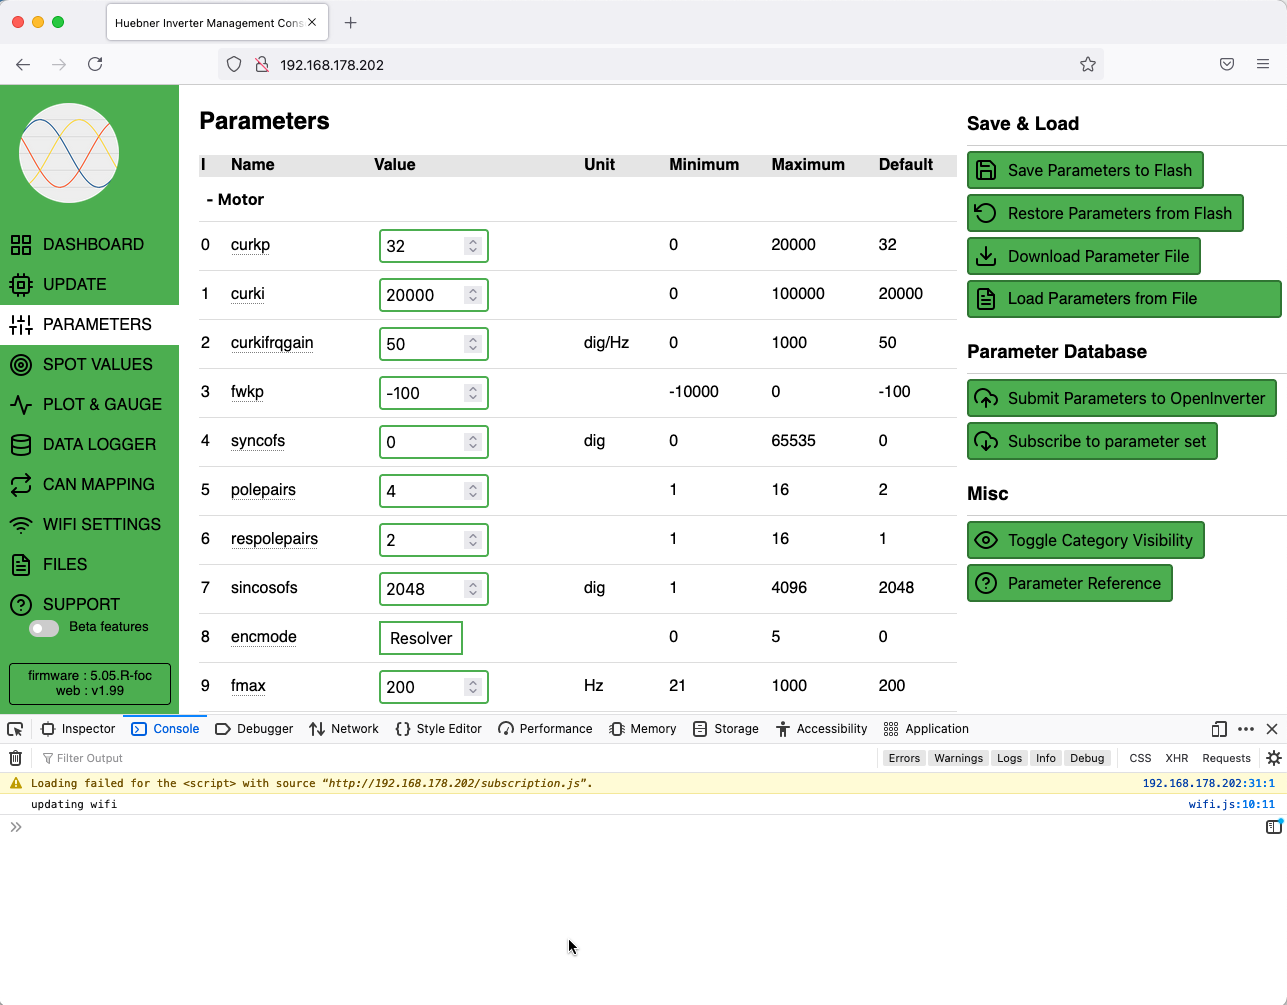Open Spot Values via its target icon

[21, 365]
